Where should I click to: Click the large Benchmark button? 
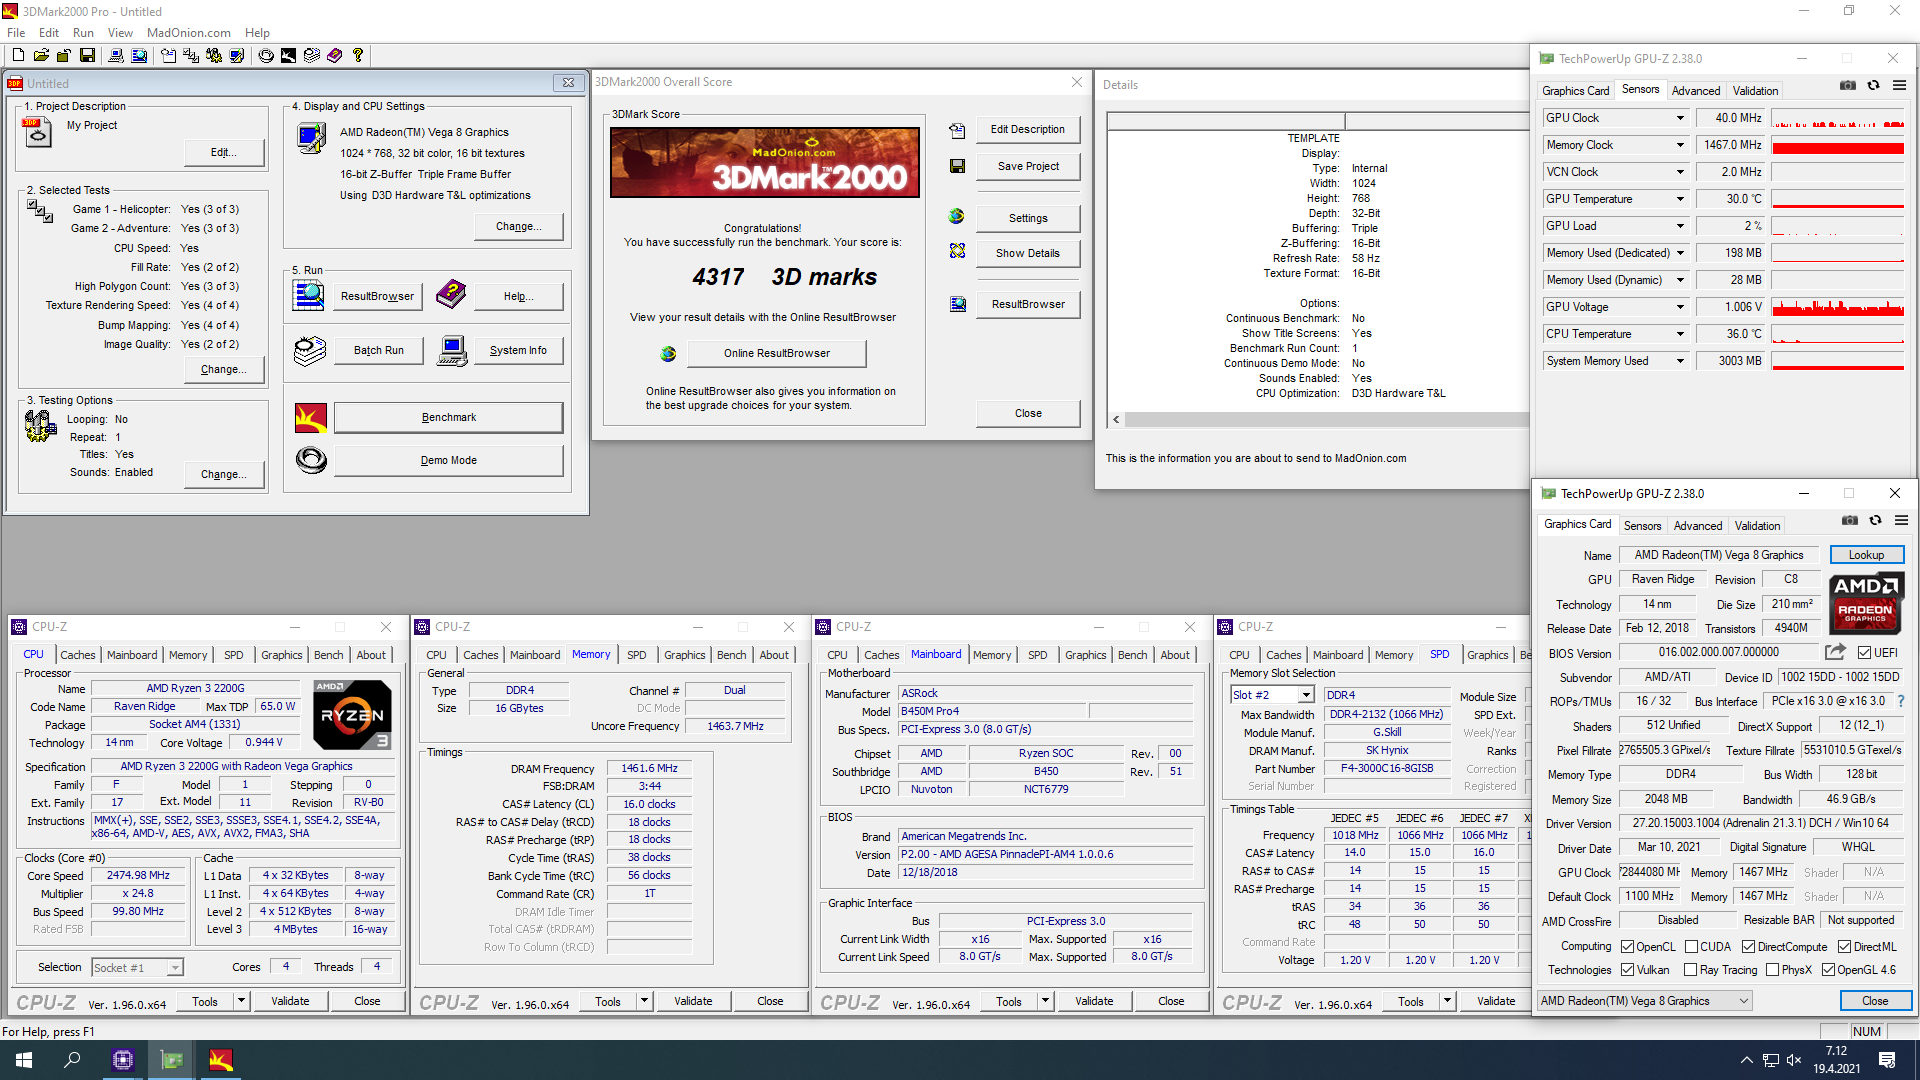point(448,417)
